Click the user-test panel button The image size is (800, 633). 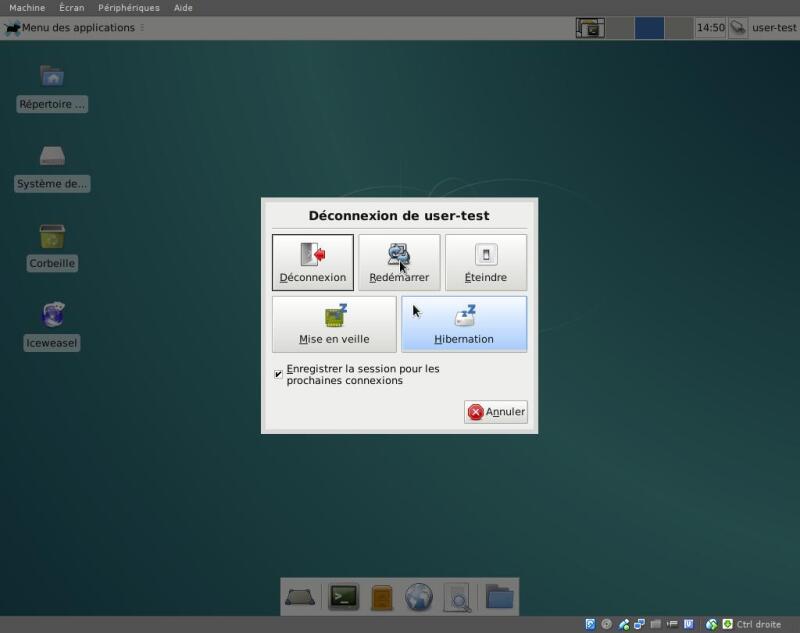tap(773, 28)
